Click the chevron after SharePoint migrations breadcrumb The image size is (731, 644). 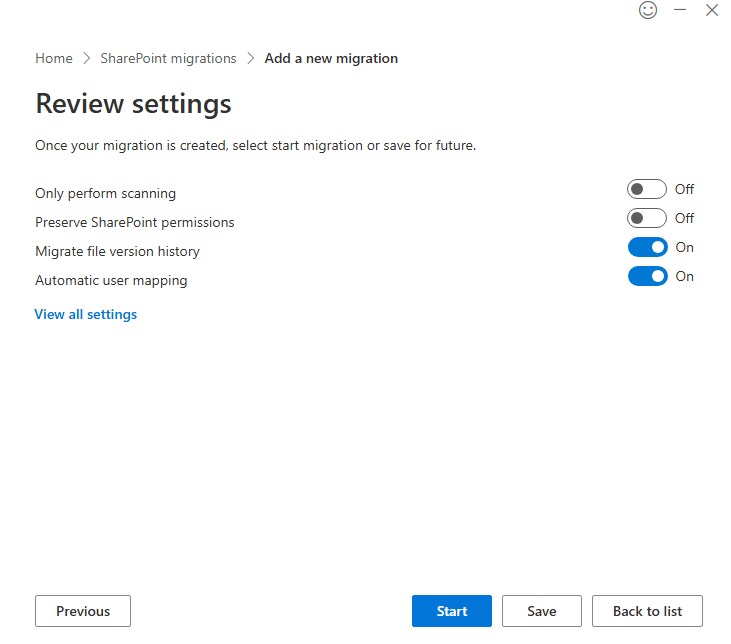251,59
